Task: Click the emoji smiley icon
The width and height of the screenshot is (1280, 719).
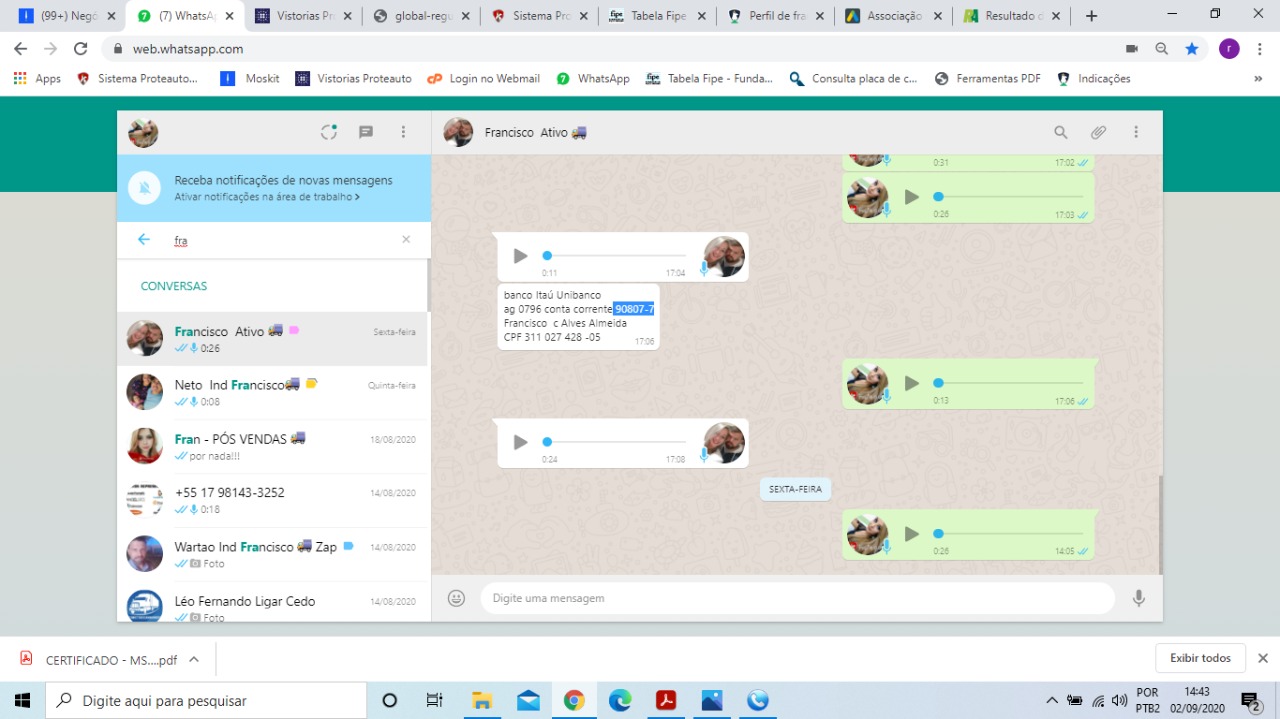Action: (x=456, y=598)
